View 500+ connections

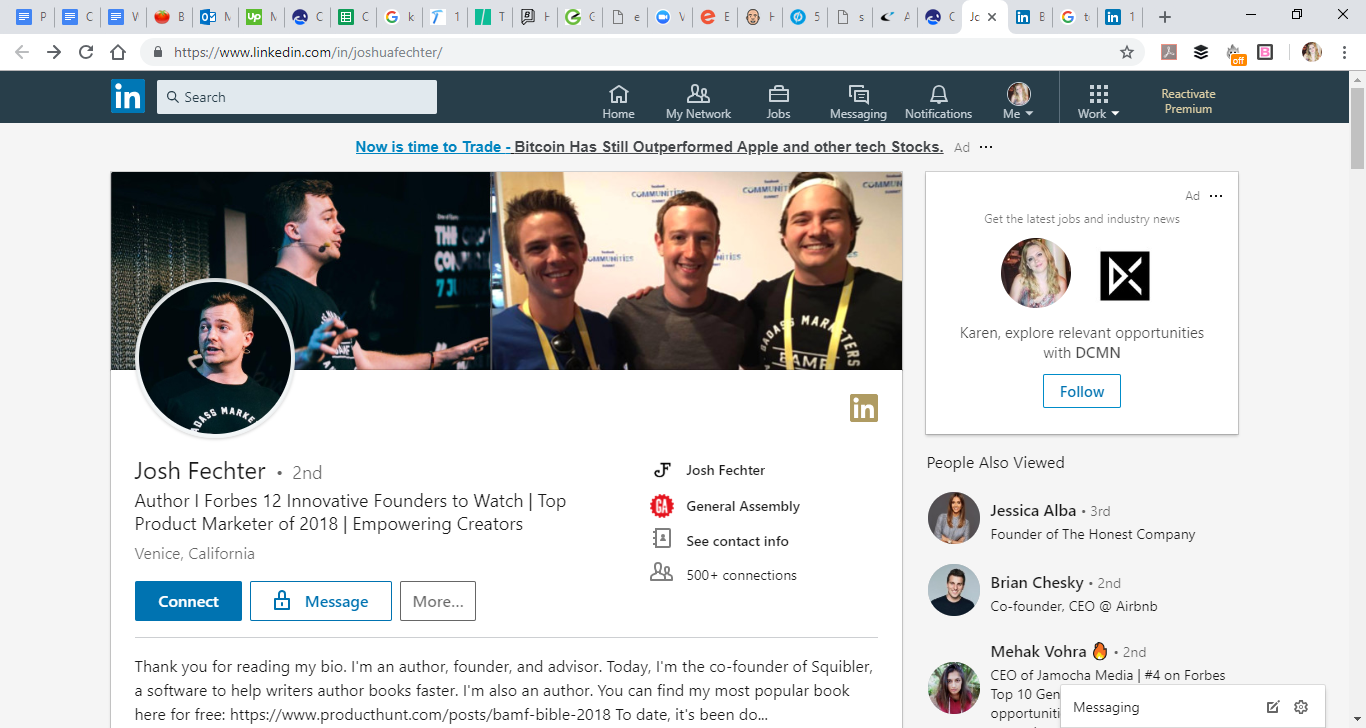tap(741, 575)
